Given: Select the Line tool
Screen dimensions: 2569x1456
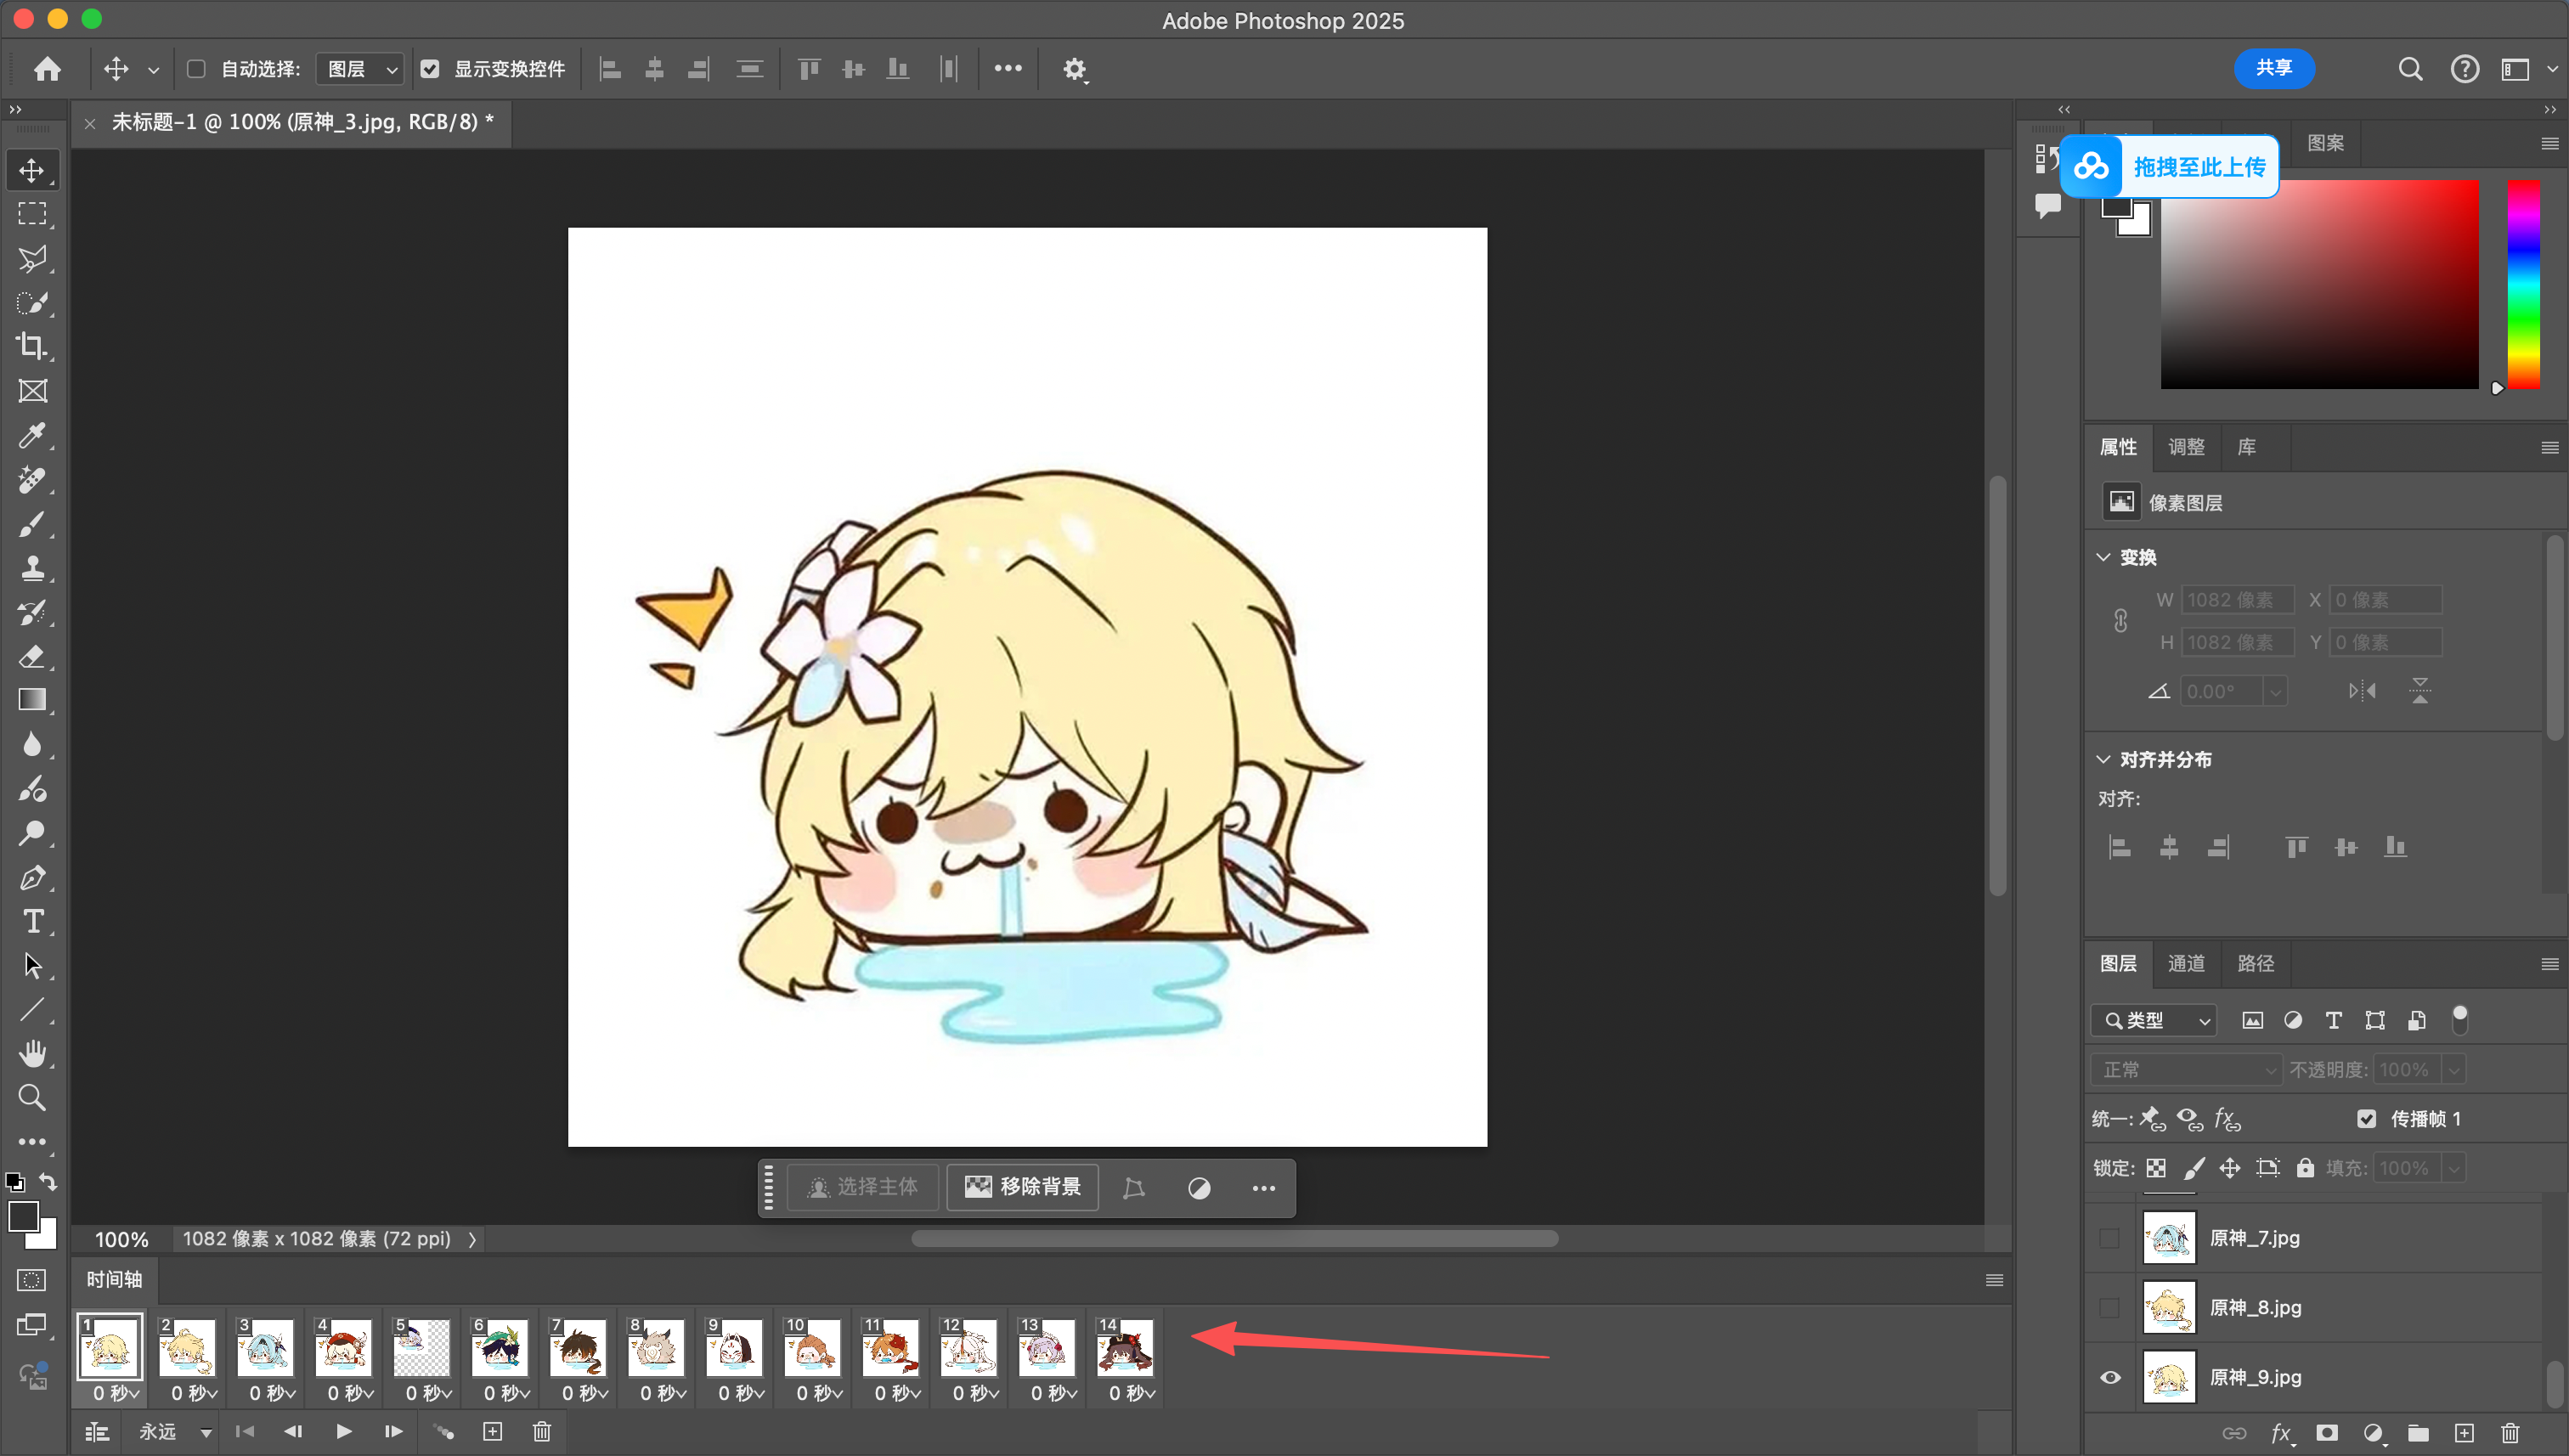Looking at the screenshot, I should pyautogui.click(x=32, y=1009).
